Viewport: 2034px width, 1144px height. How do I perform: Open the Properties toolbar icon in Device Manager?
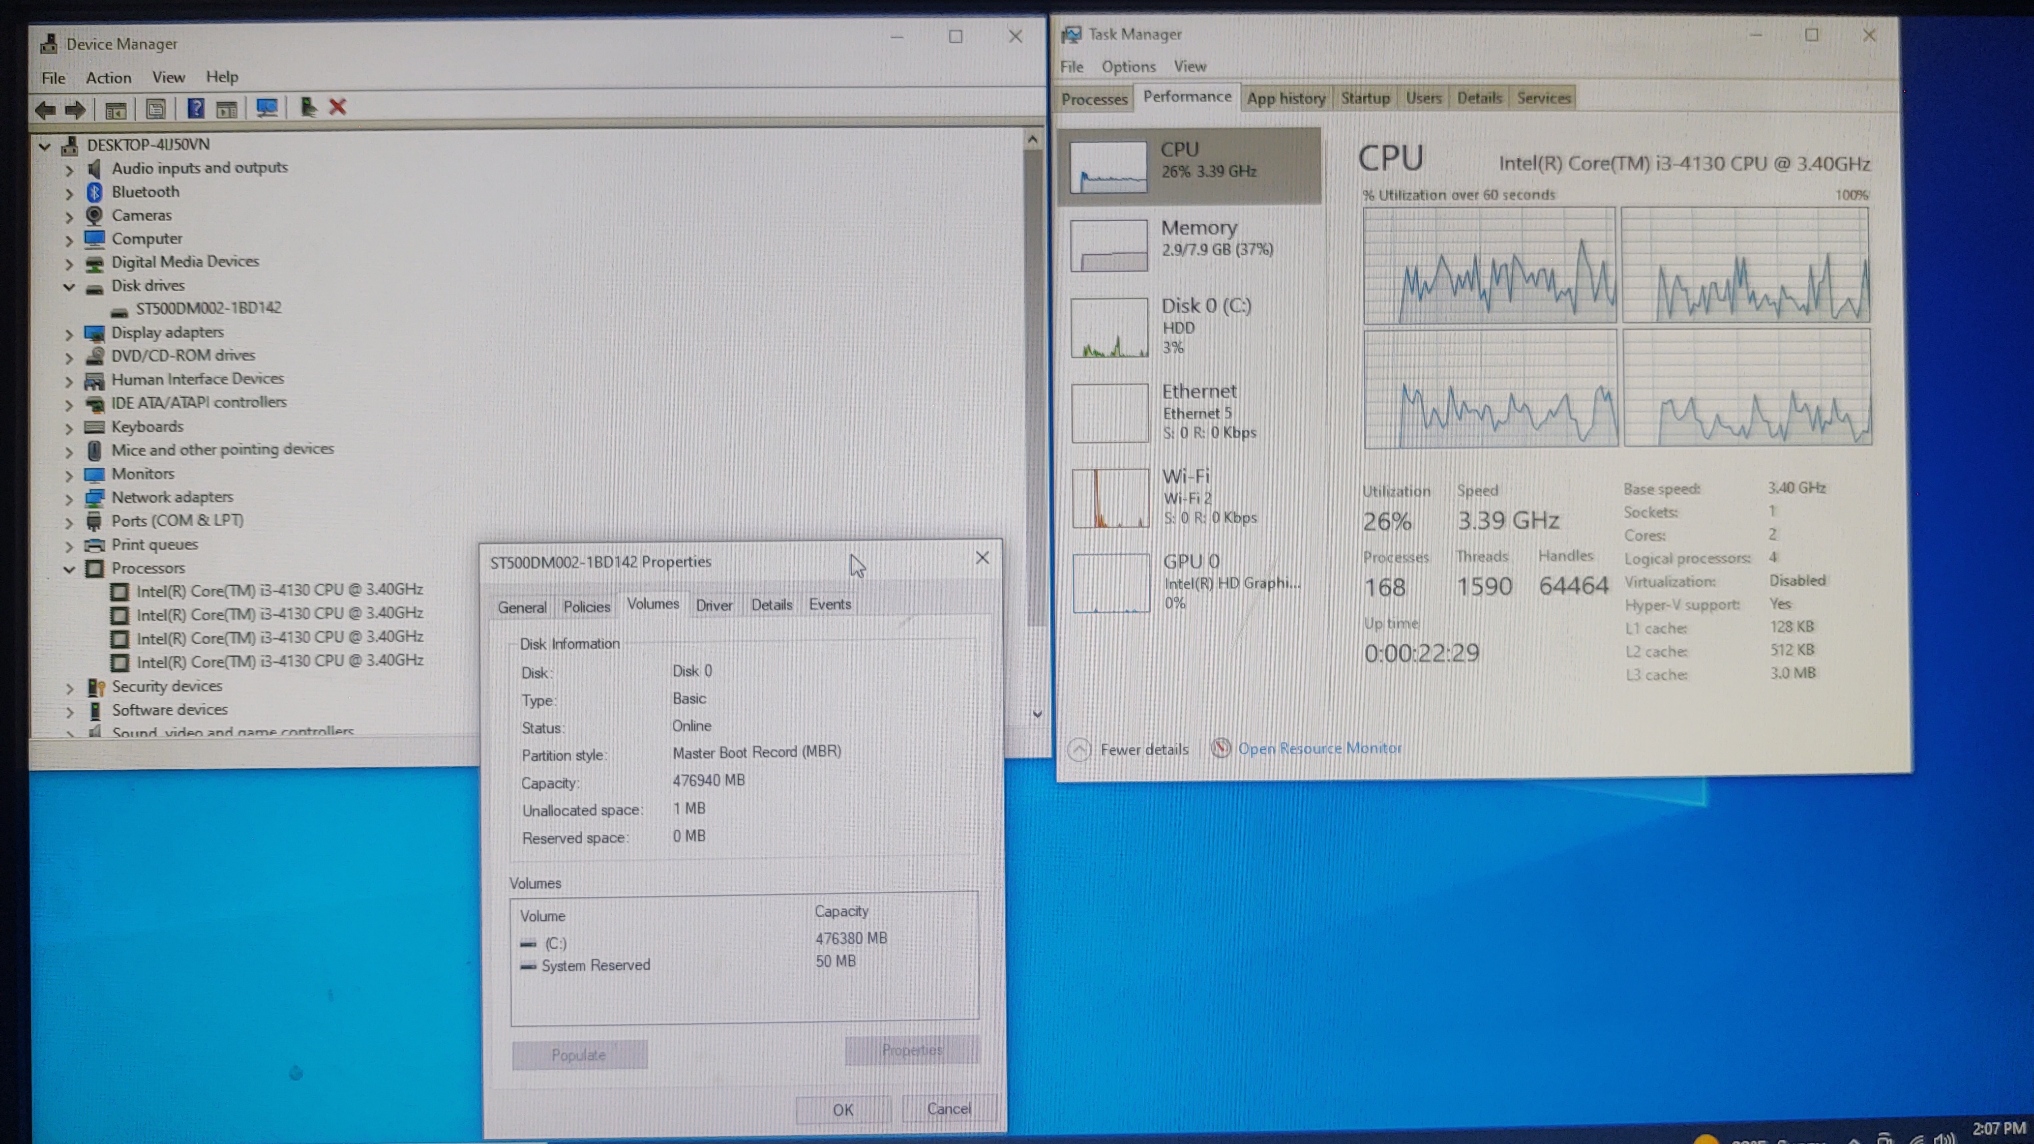pyautogui.click(x=155, y=108)
